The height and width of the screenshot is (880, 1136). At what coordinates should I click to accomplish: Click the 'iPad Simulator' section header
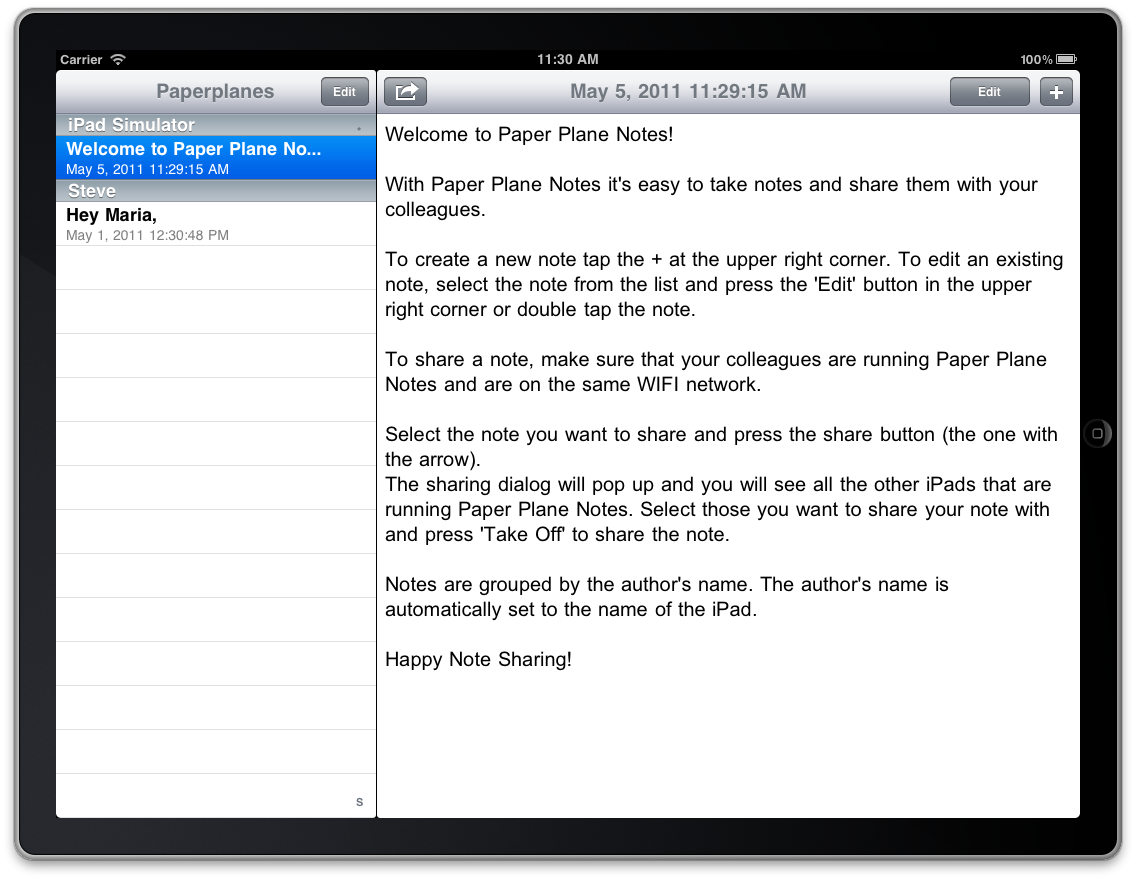point(130,125)
